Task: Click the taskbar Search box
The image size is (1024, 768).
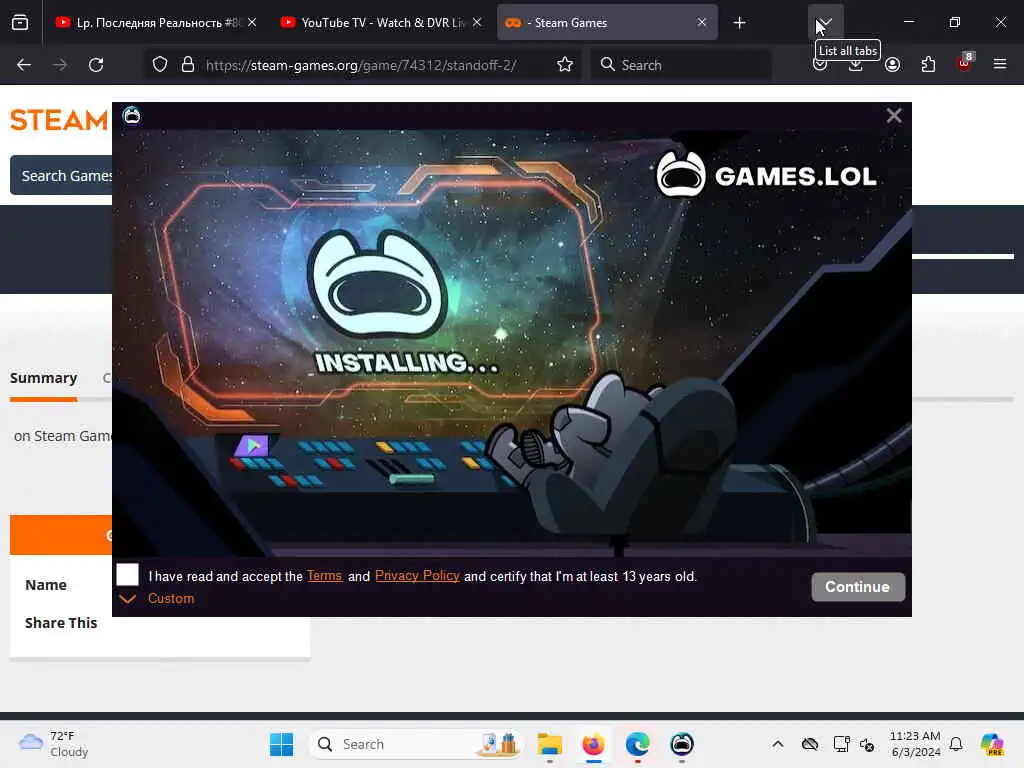Action: tap(415, 744)
